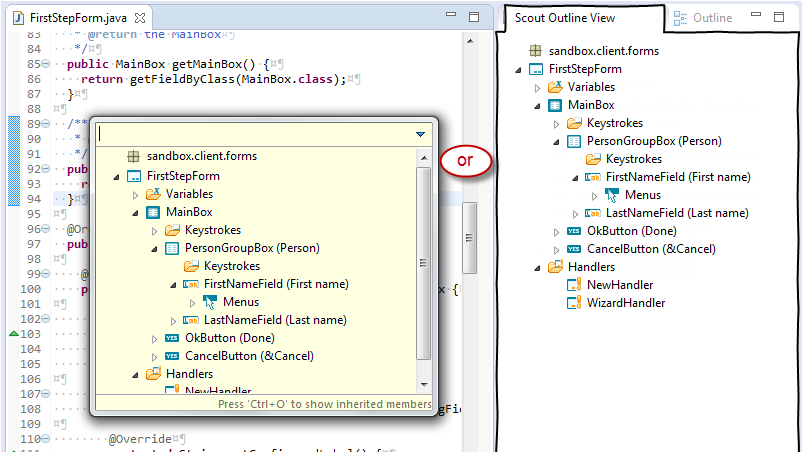Image resolution: width=803 pixels, height=452 pixels.
Task: Click Handlers folder icon in popup outline
Action: (153, 374)
